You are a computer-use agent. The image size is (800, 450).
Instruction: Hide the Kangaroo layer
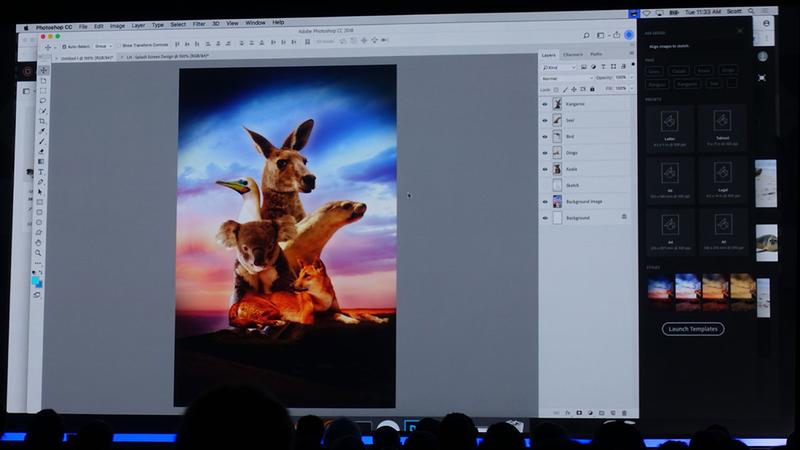coord(545,104)
